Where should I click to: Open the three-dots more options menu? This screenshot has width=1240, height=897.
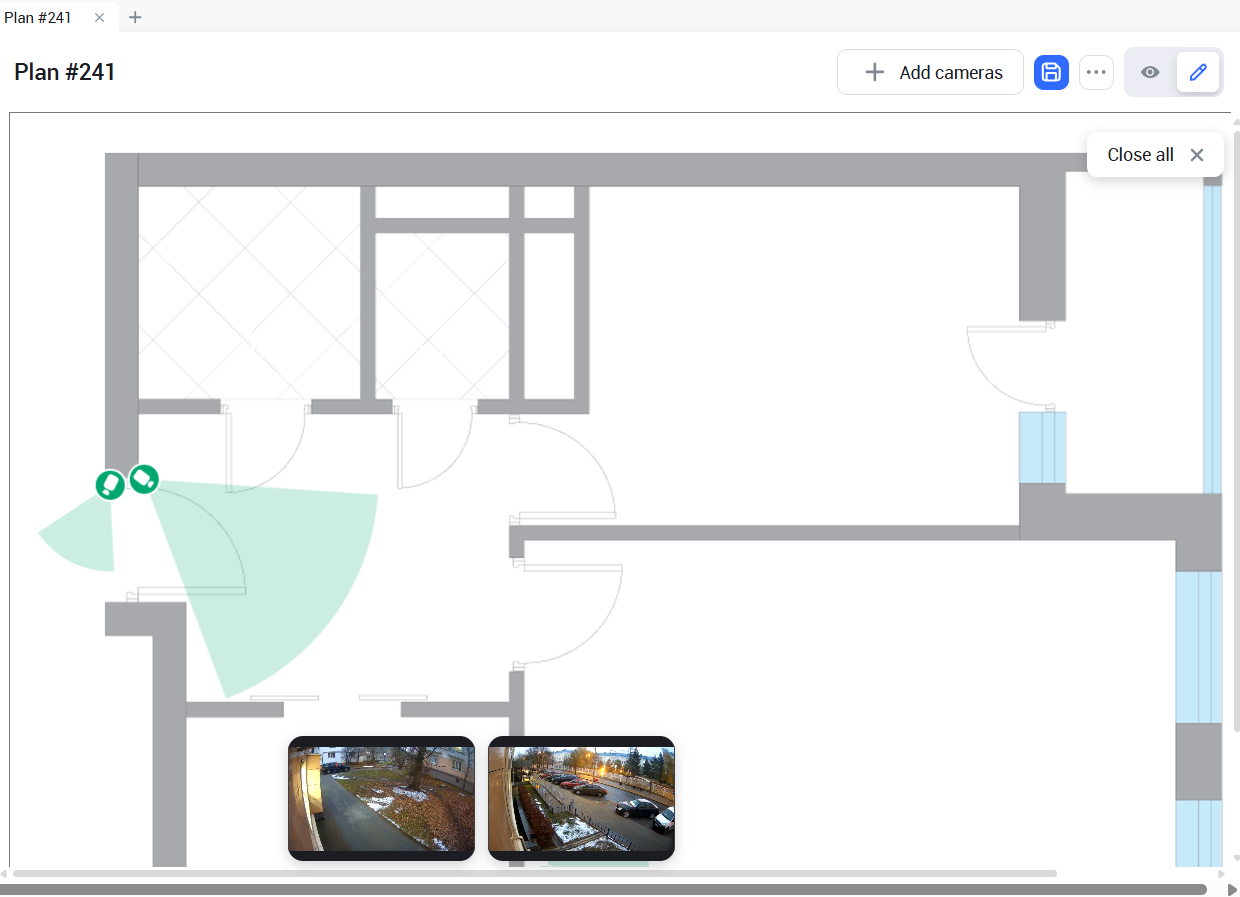pos(1096,72)
